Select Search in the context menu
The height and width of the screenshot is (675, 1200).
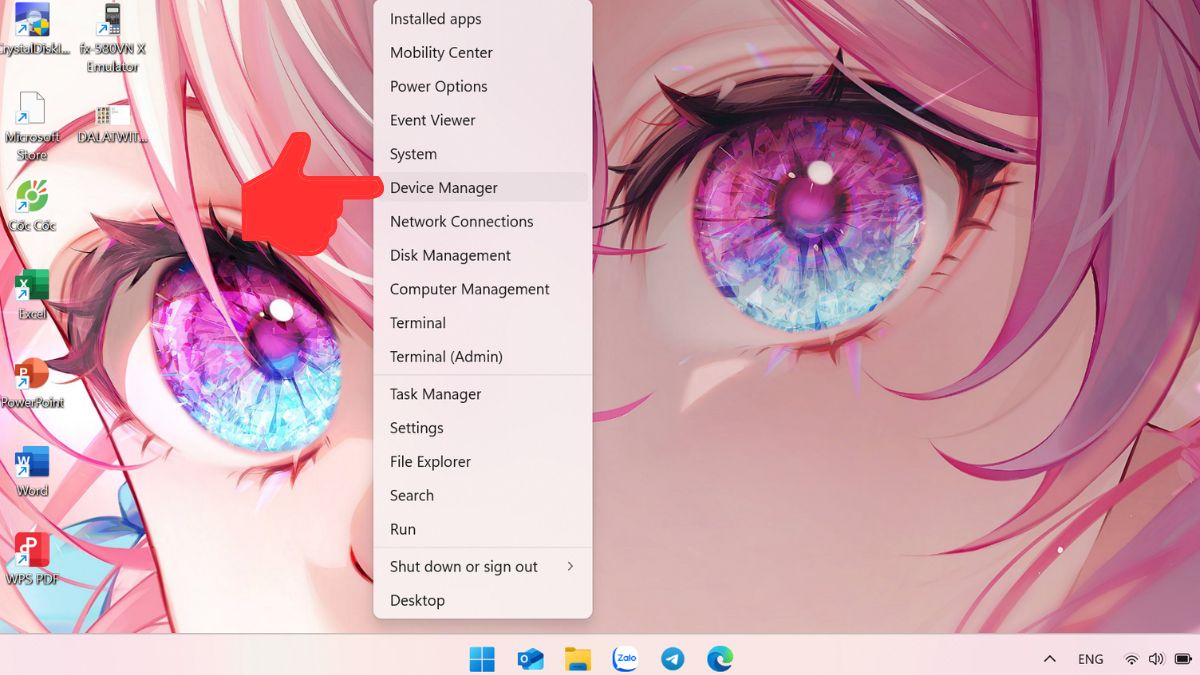483,495
